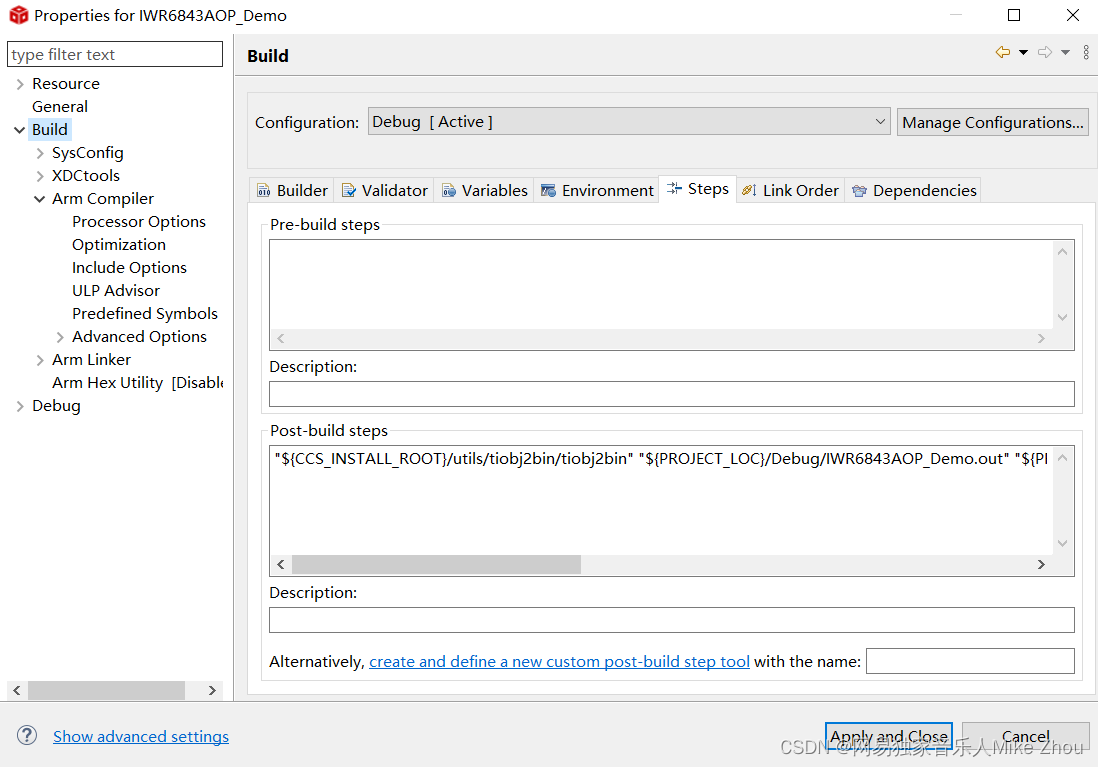Click post-build scroll up arrow

click(x=1062, y=458)
